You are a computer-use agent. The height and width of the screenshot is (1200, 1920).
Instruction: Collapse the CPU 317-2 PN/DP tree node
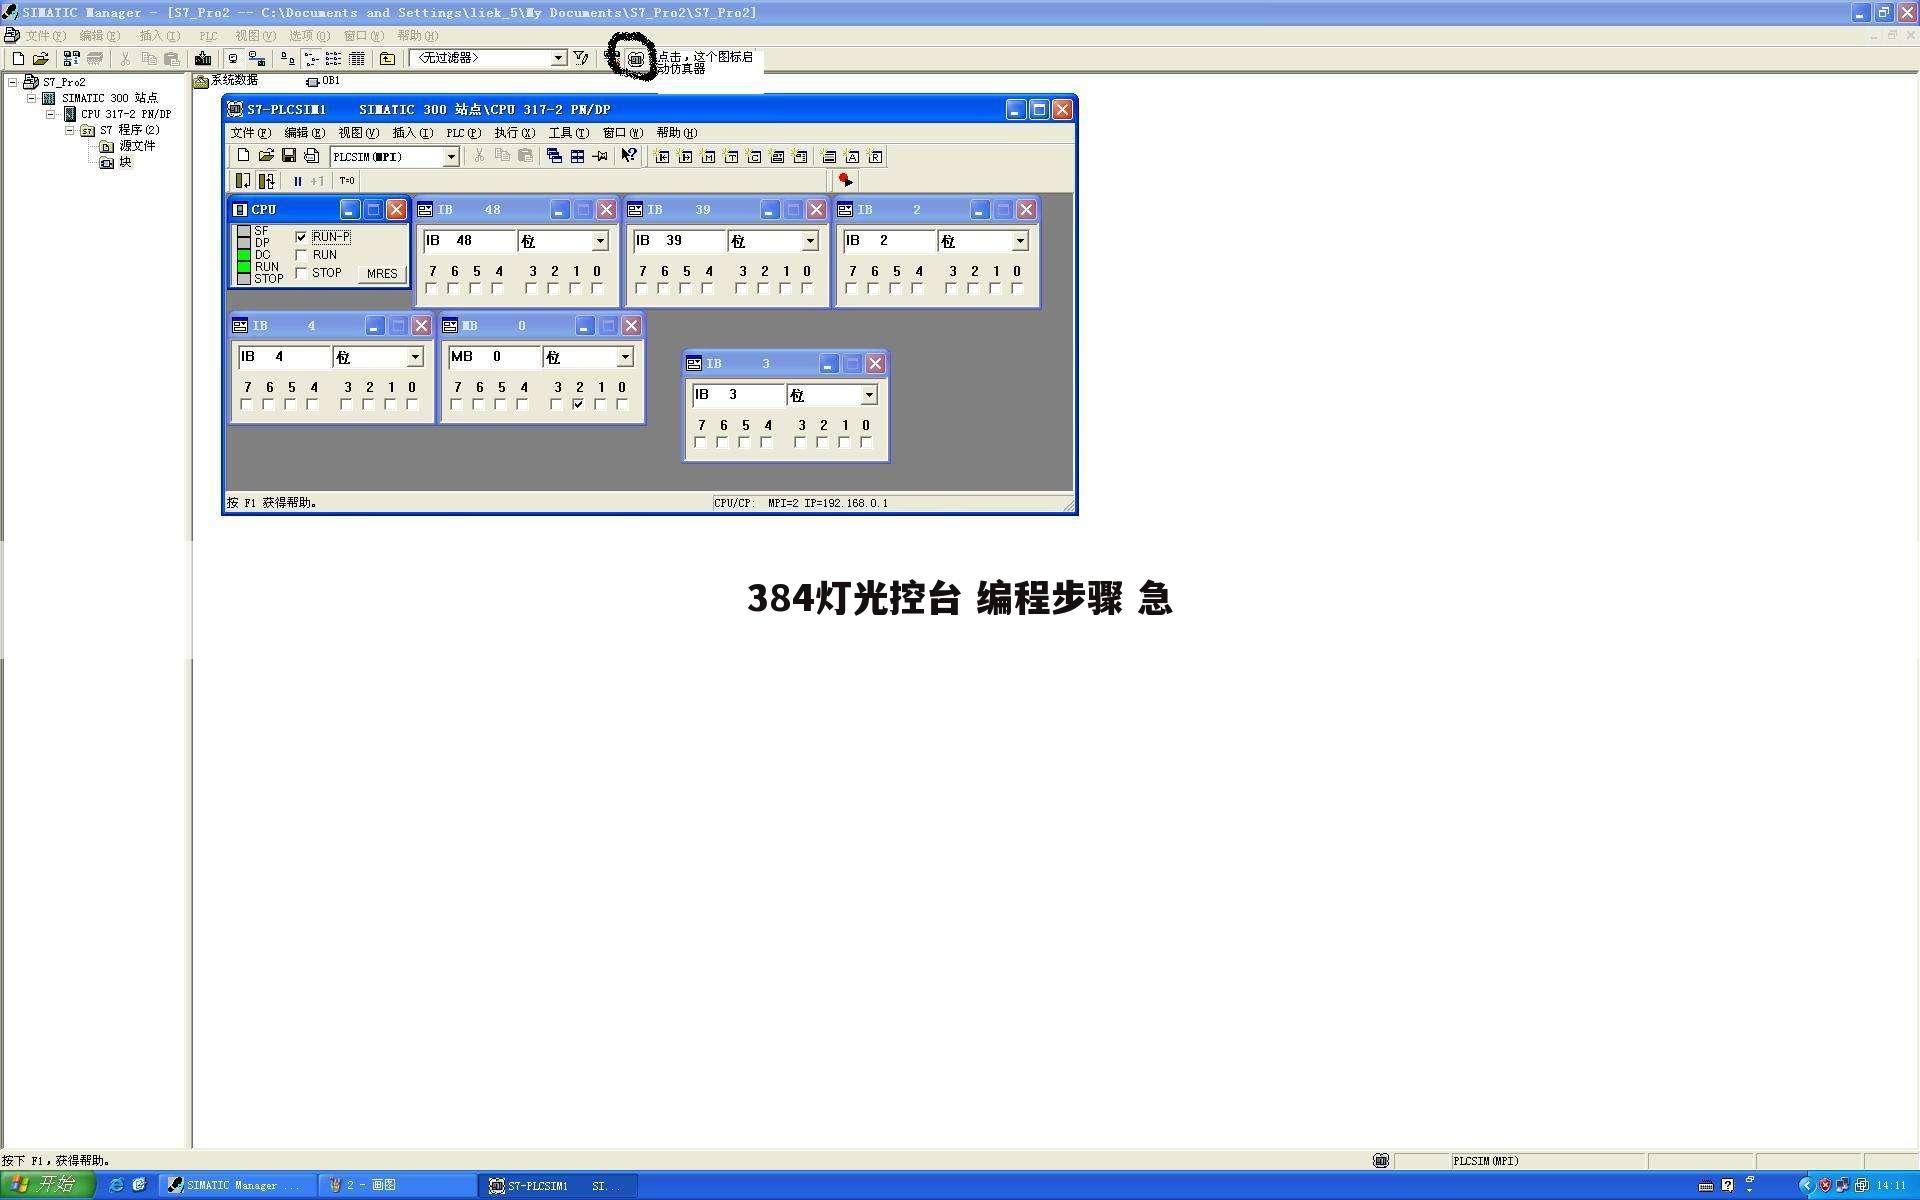[x=51, y=114]
